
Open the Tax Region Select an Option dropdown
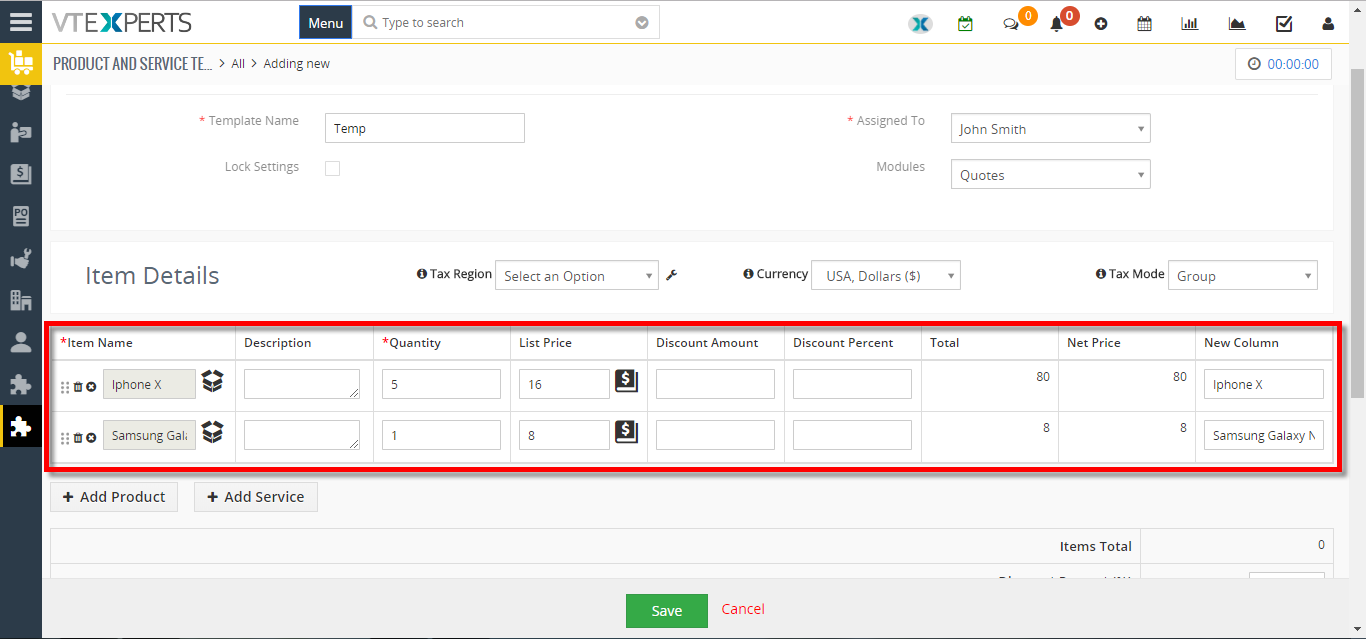tap(576, 275)
